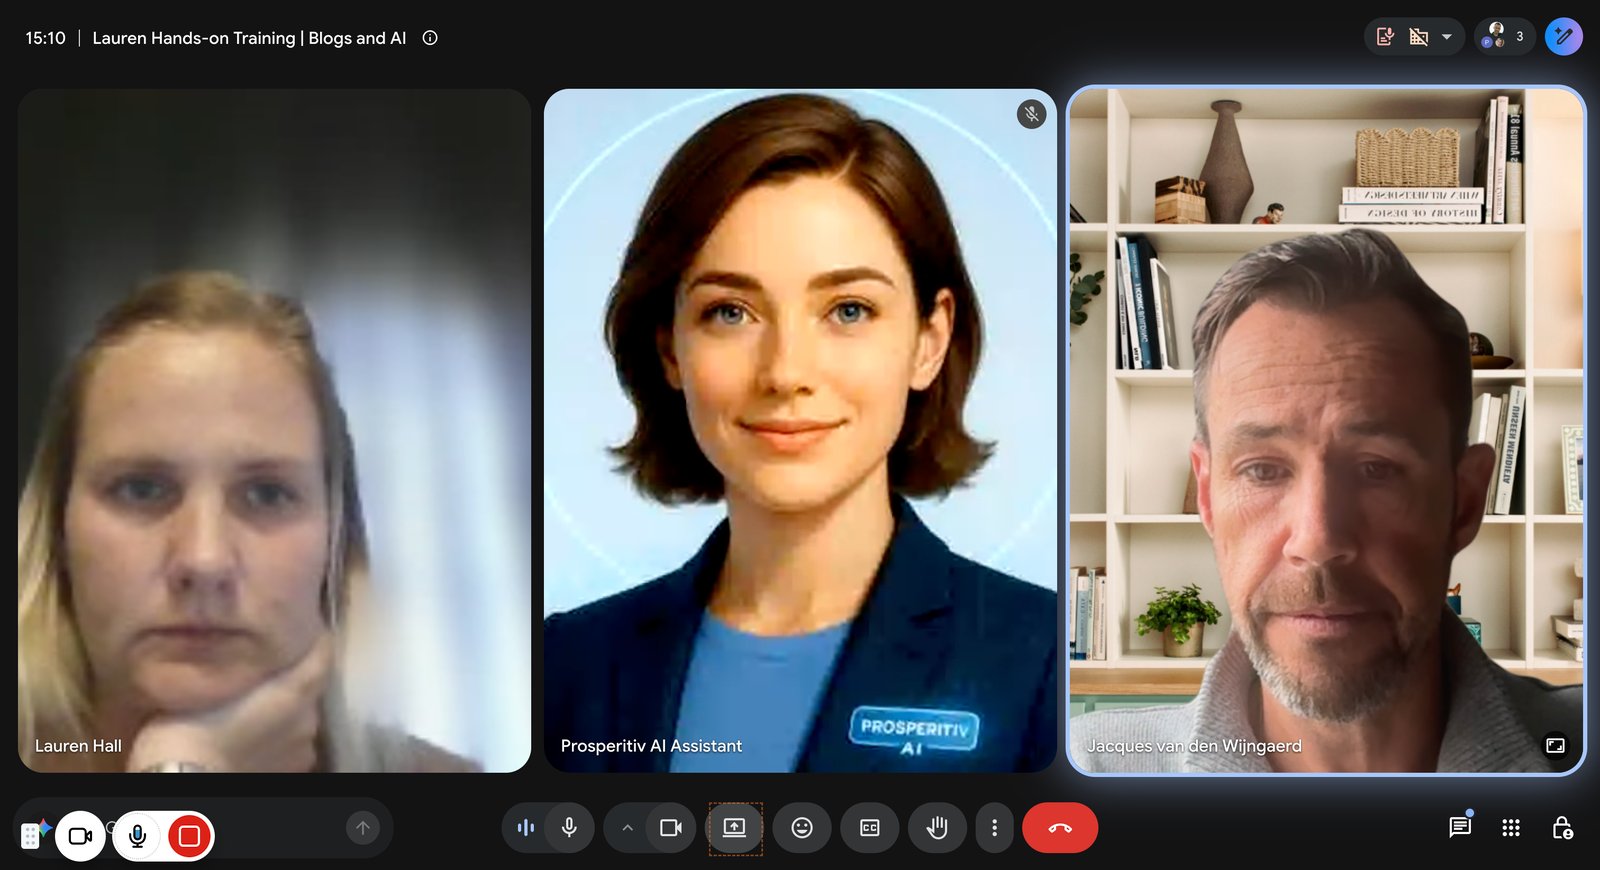Click the 15:10 time display

[x=45, y=38]
